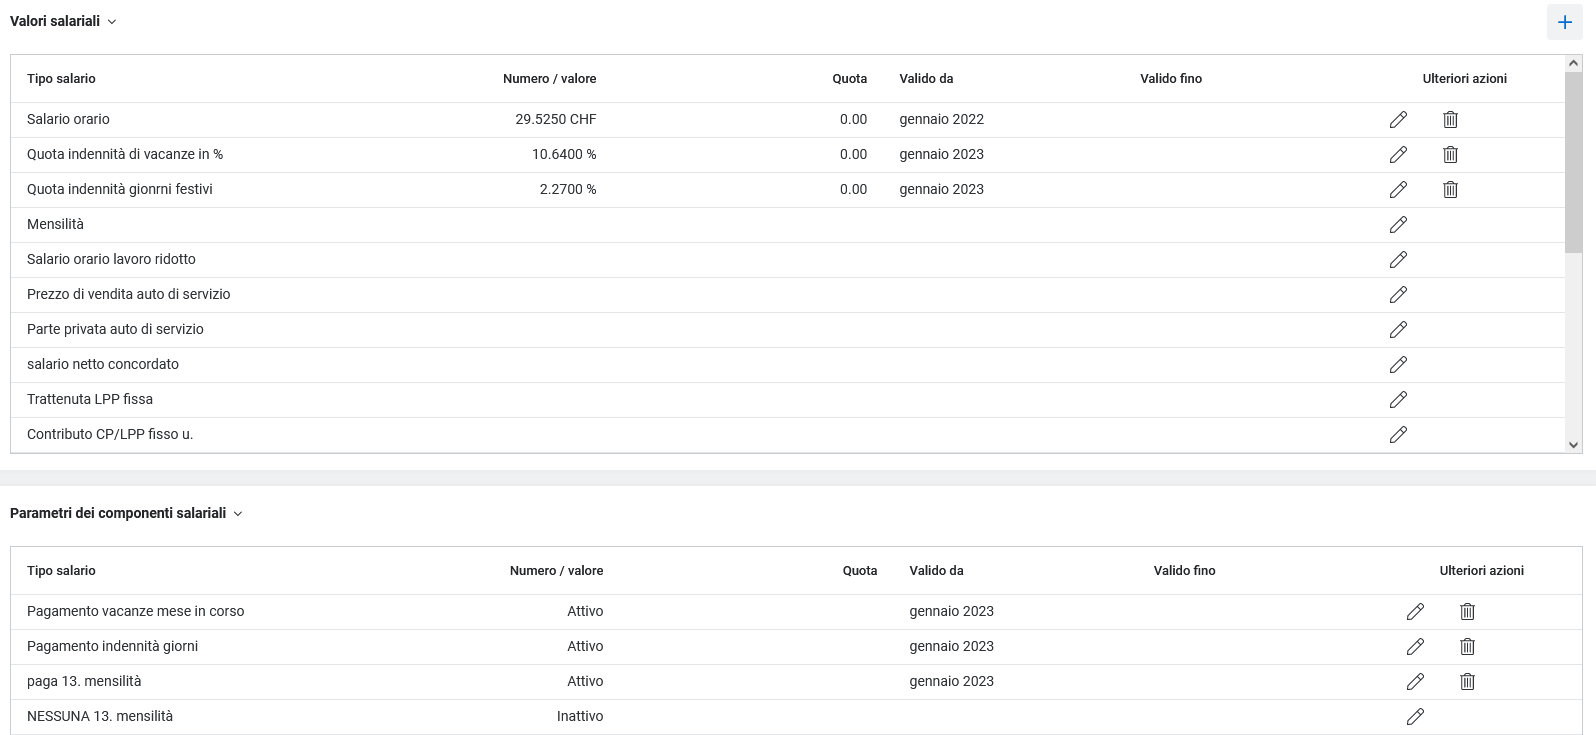Delete Quota indennità gionrni festivi row

click(x=1450, y=190)
